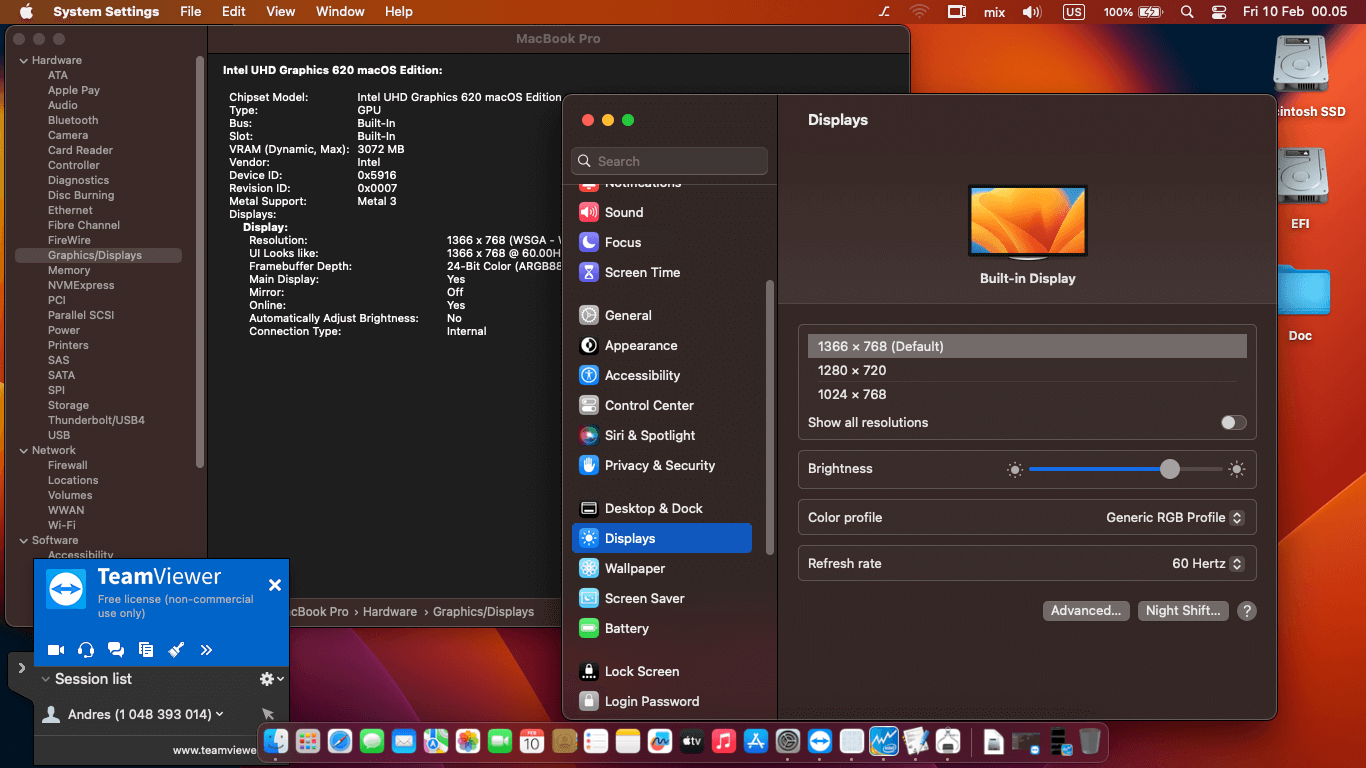The image size is (1366, 768).
Task: Open the Help menu
Action: click(x=399, y=12)
